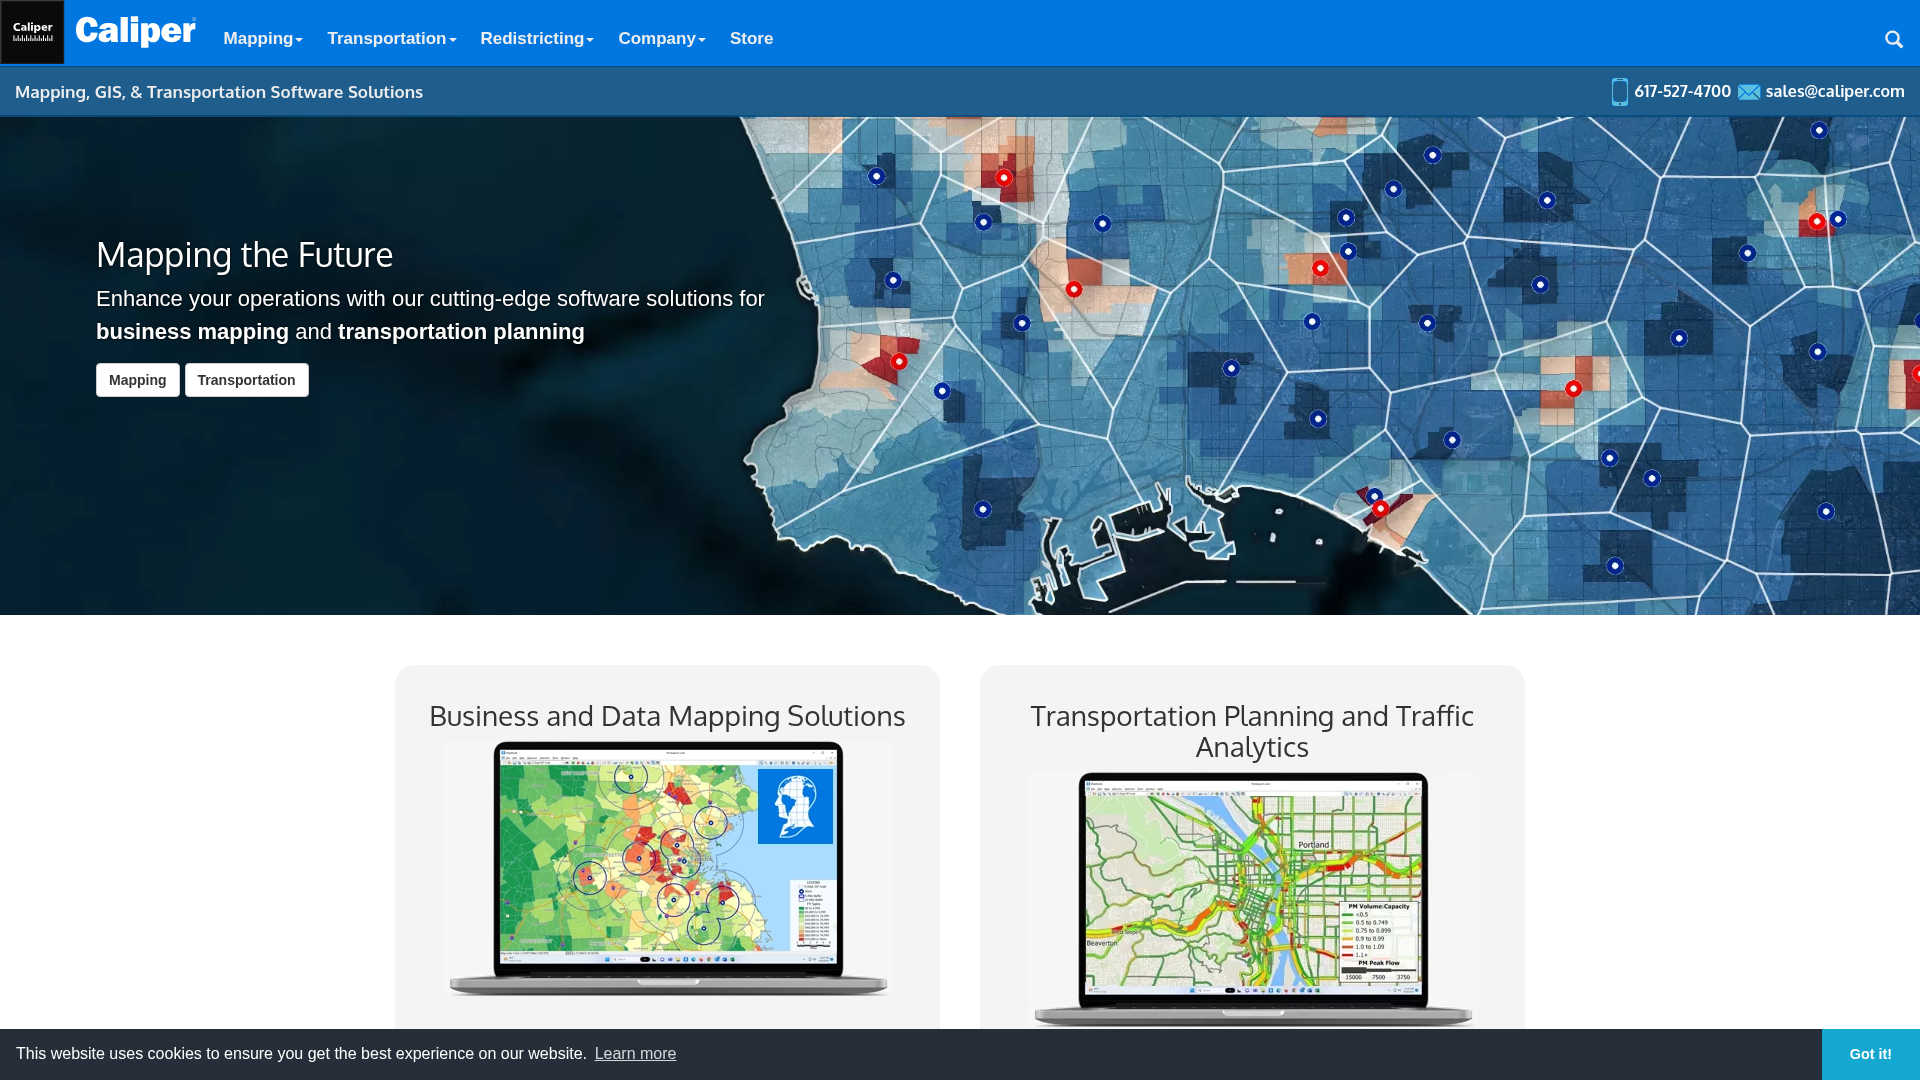The height and width of the screenshot is (1080, 1920).
Task: Open the Company dropdown menu
Action: [661, 39]
